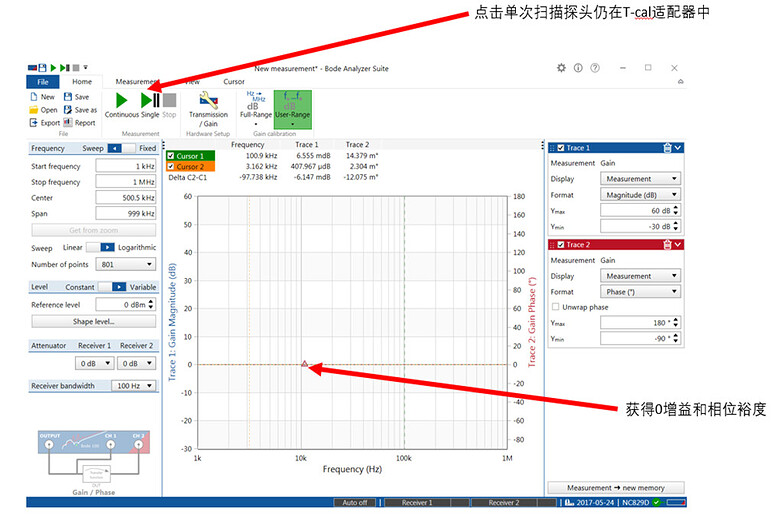This screenshot has height=517, width=775.
Task: Click the User-Range calibration icon
Action: (x=291, y=104)
